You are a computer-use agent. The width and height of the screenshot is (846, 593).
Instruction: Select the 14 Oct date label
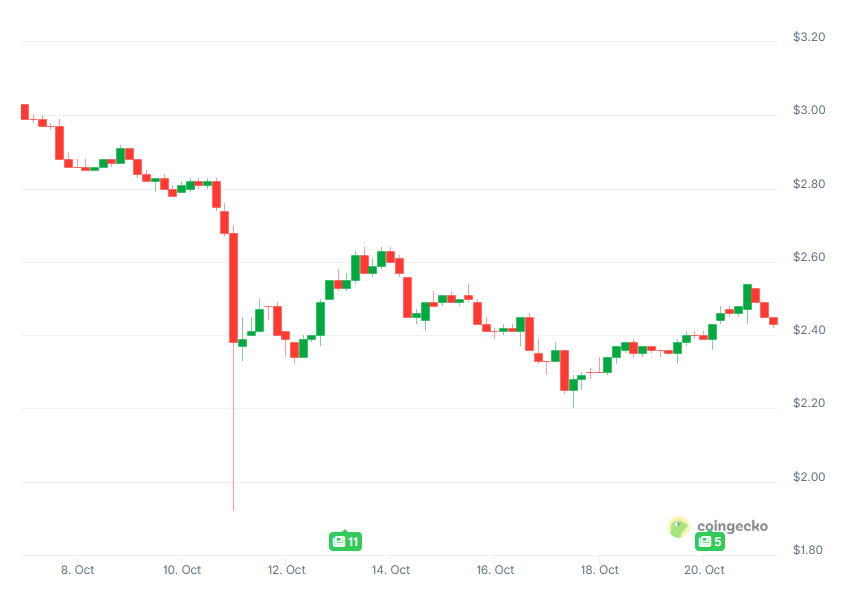pos(390,570)
